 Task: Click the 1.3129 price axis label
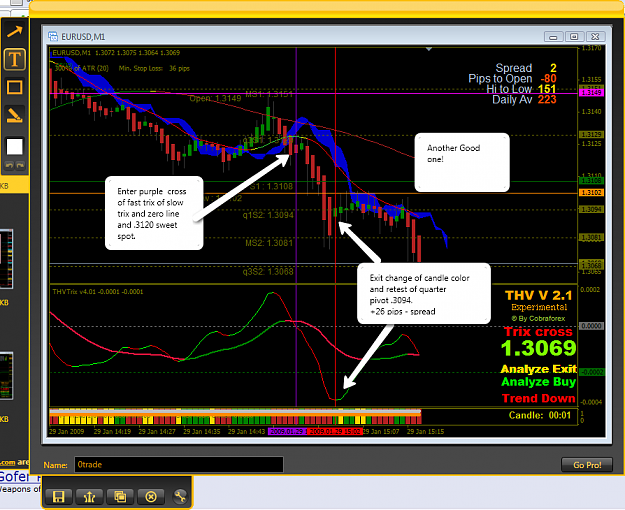tap(592, 134)
